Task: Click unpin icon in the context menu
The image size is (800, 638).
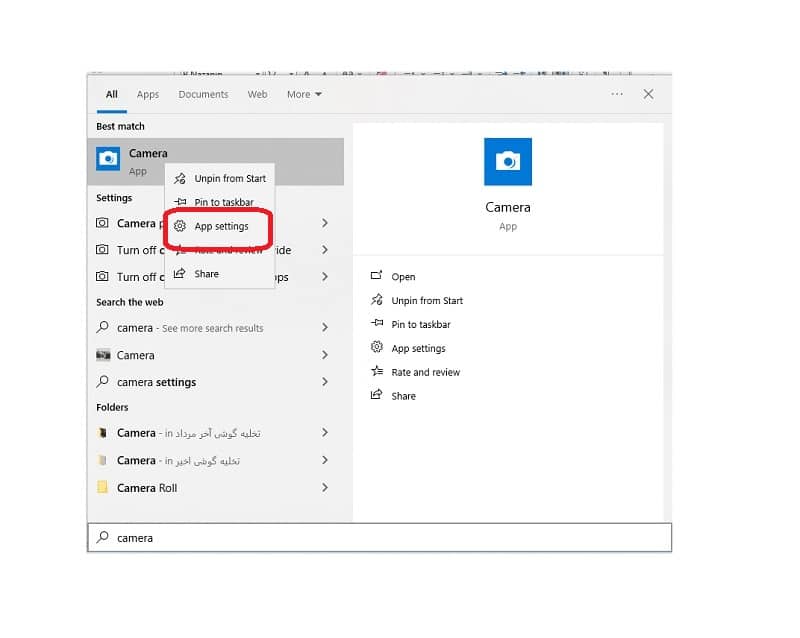Action: click(180, 179)
